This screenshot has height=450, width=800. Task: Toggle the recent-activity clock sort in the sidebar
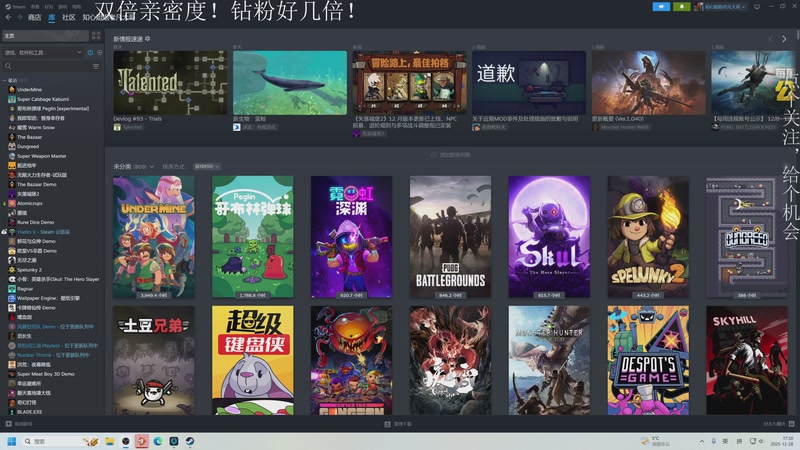(90, 53)
